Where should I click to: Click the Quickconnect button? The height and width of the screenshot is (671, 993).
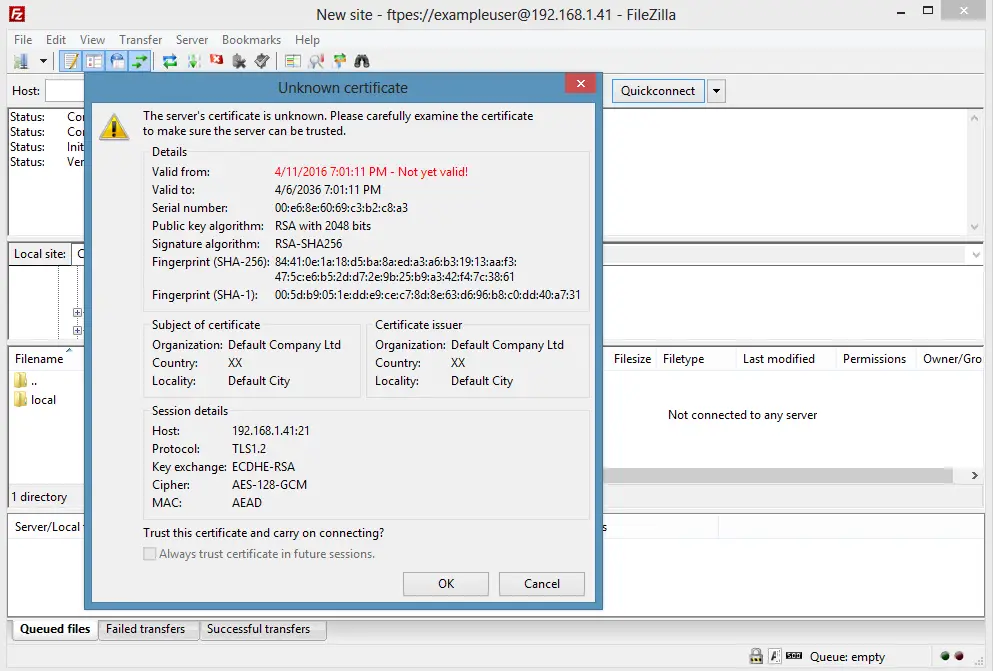coord(658,91)
